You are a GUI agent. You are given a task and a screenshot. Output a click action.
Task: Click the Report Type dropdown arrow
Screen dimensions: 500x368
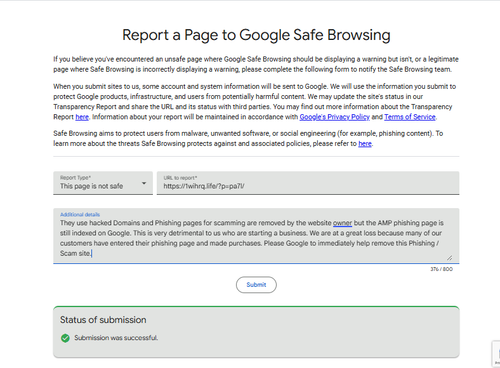click(x=144, y=183)
